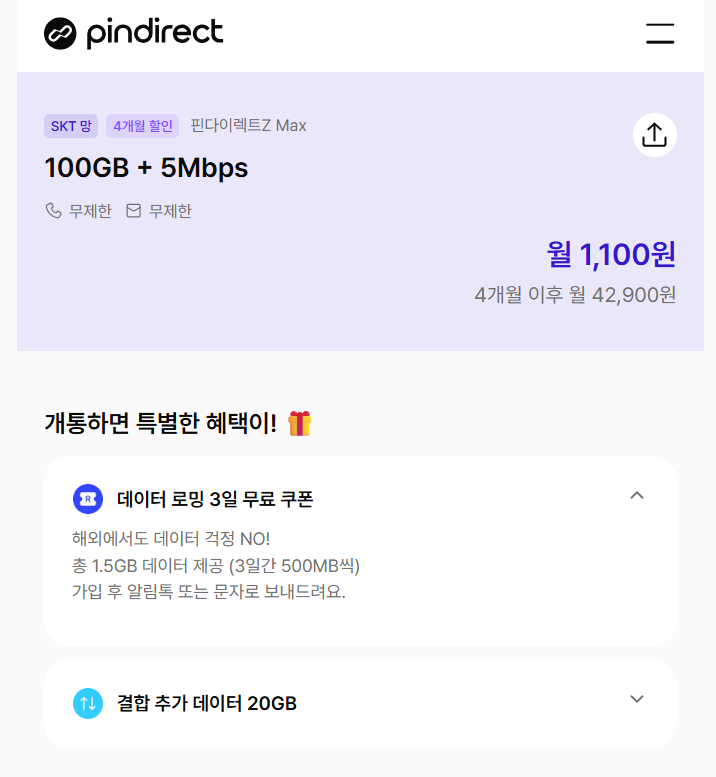
Task: Click the 데이터 로밍 3일 무료 쿠폰 title
Action: pos(215,499)
